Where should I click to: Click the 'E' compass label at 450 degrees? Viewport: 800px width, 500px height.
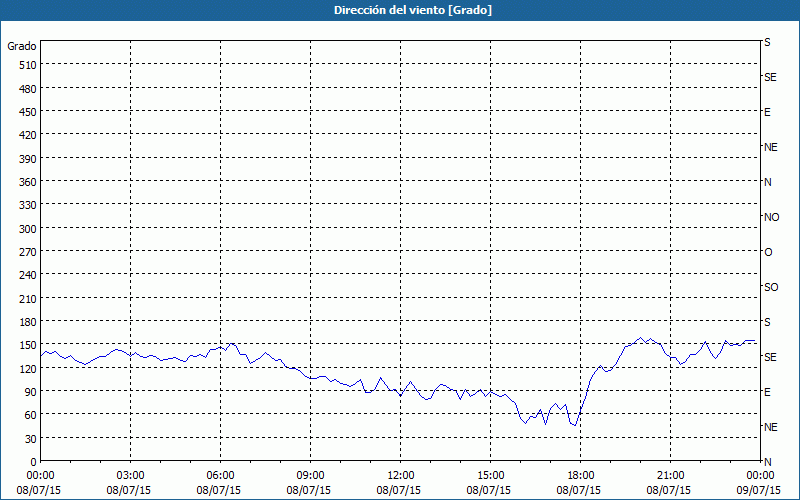point(767,112)
